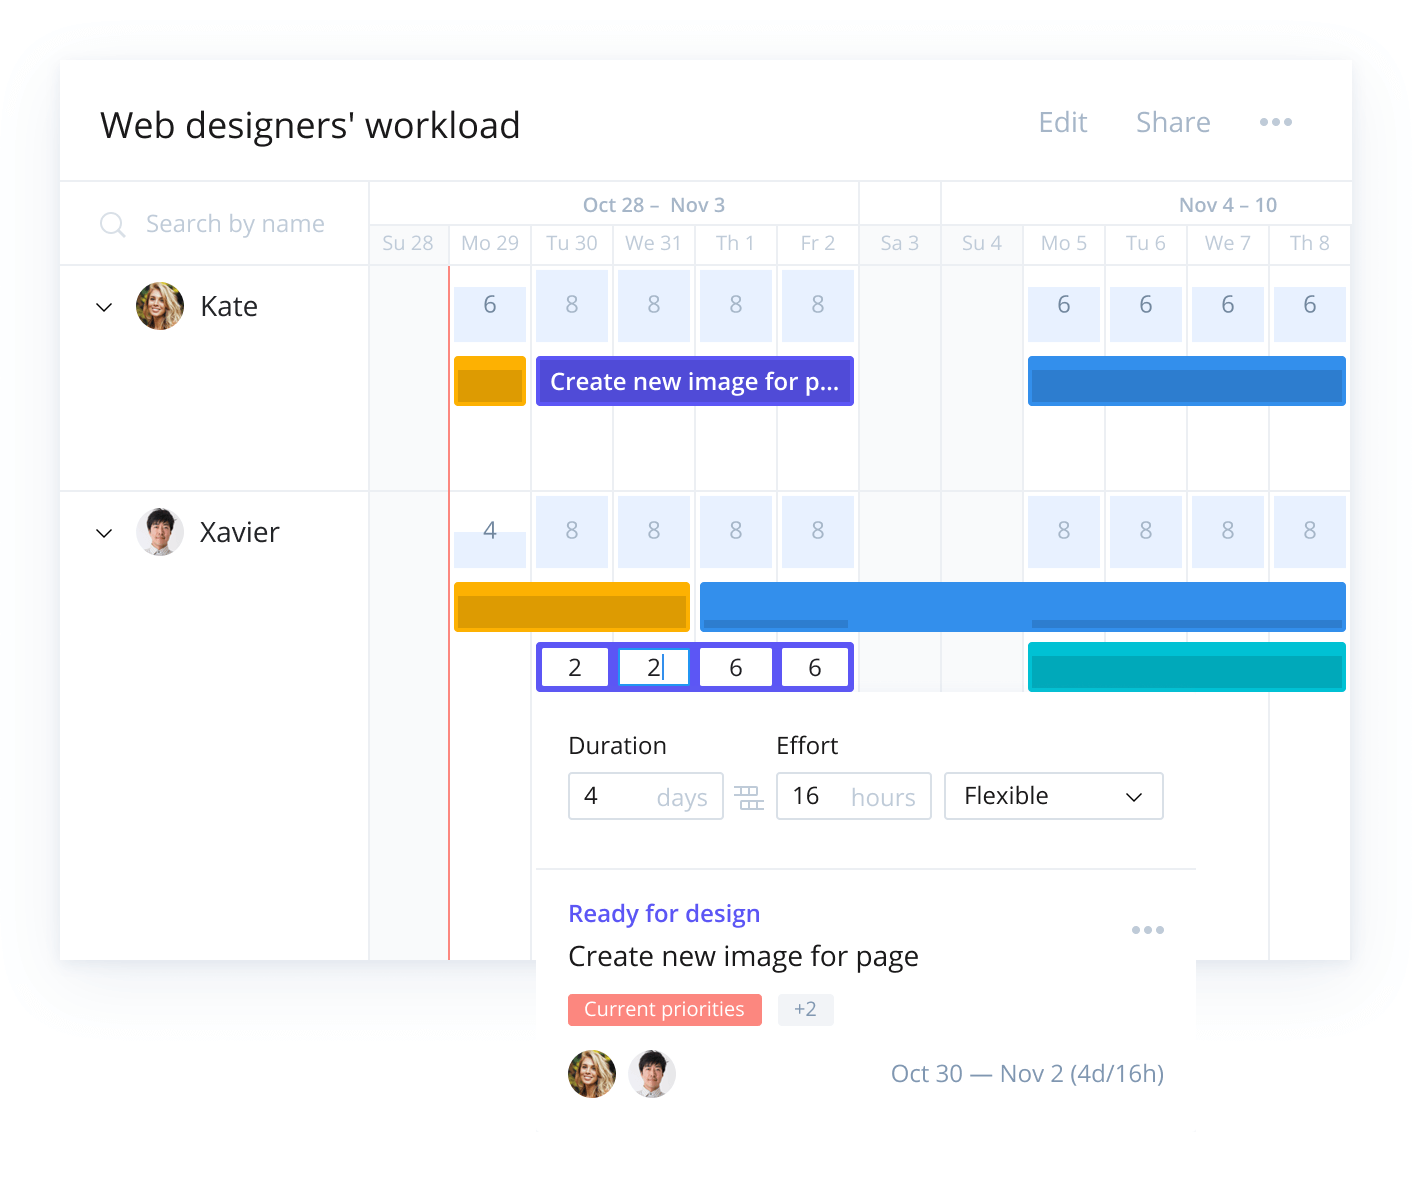This screenshot has width=1412, height=1200.
Task: Click the Web designers' workload title
Action: (310, 125)
